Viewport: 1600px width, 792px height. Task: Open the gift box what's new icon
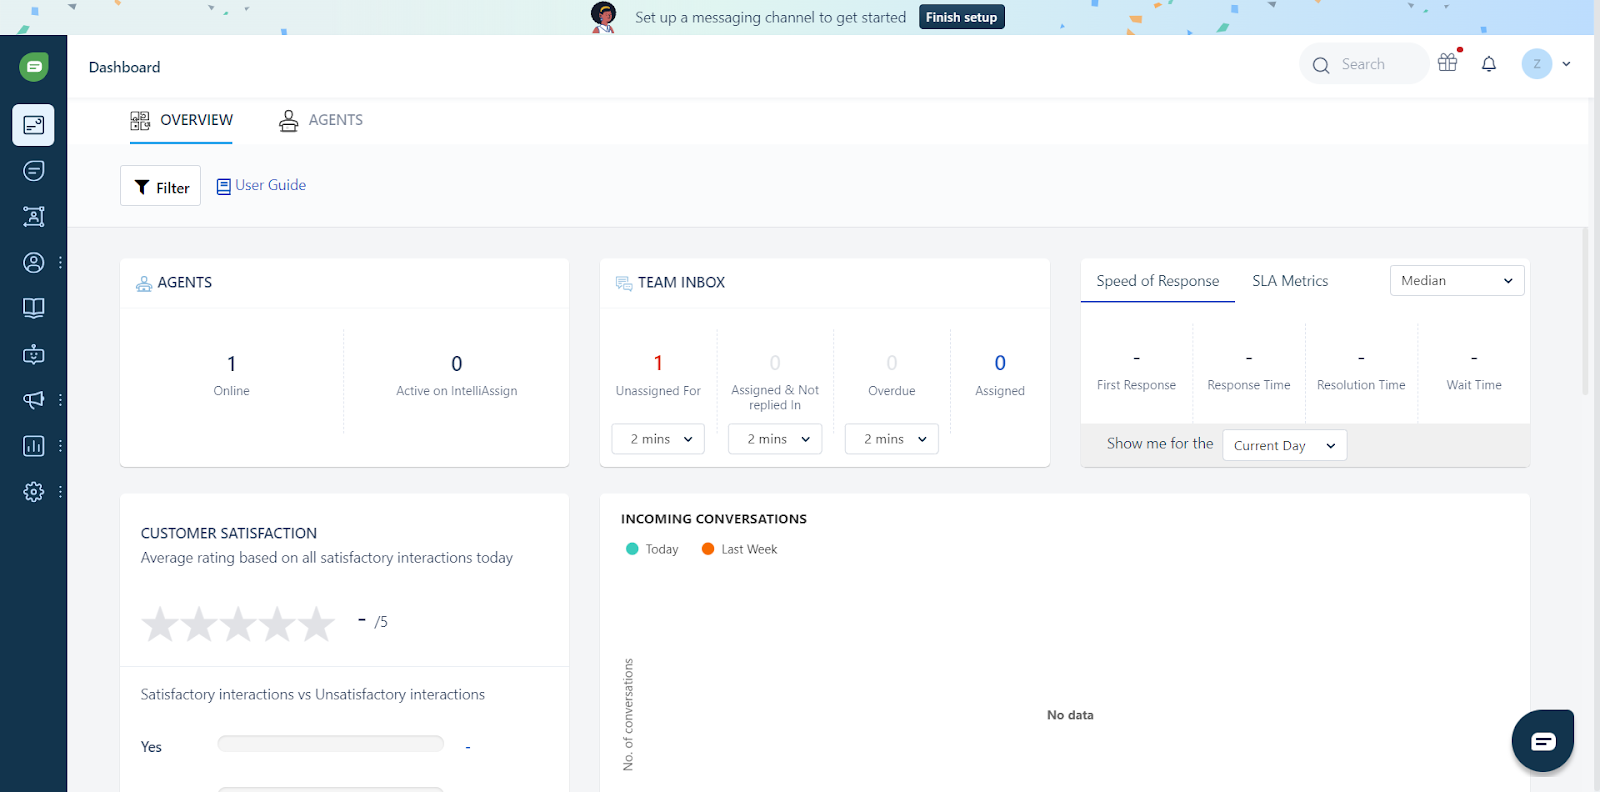[1447, 63]
